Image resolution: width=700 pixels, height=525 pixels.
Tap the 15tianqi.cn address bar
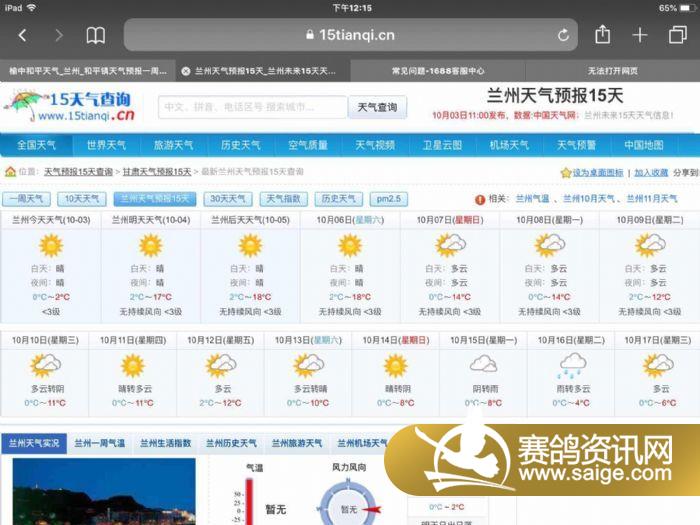pyautogui.click(x=350, y=35)
